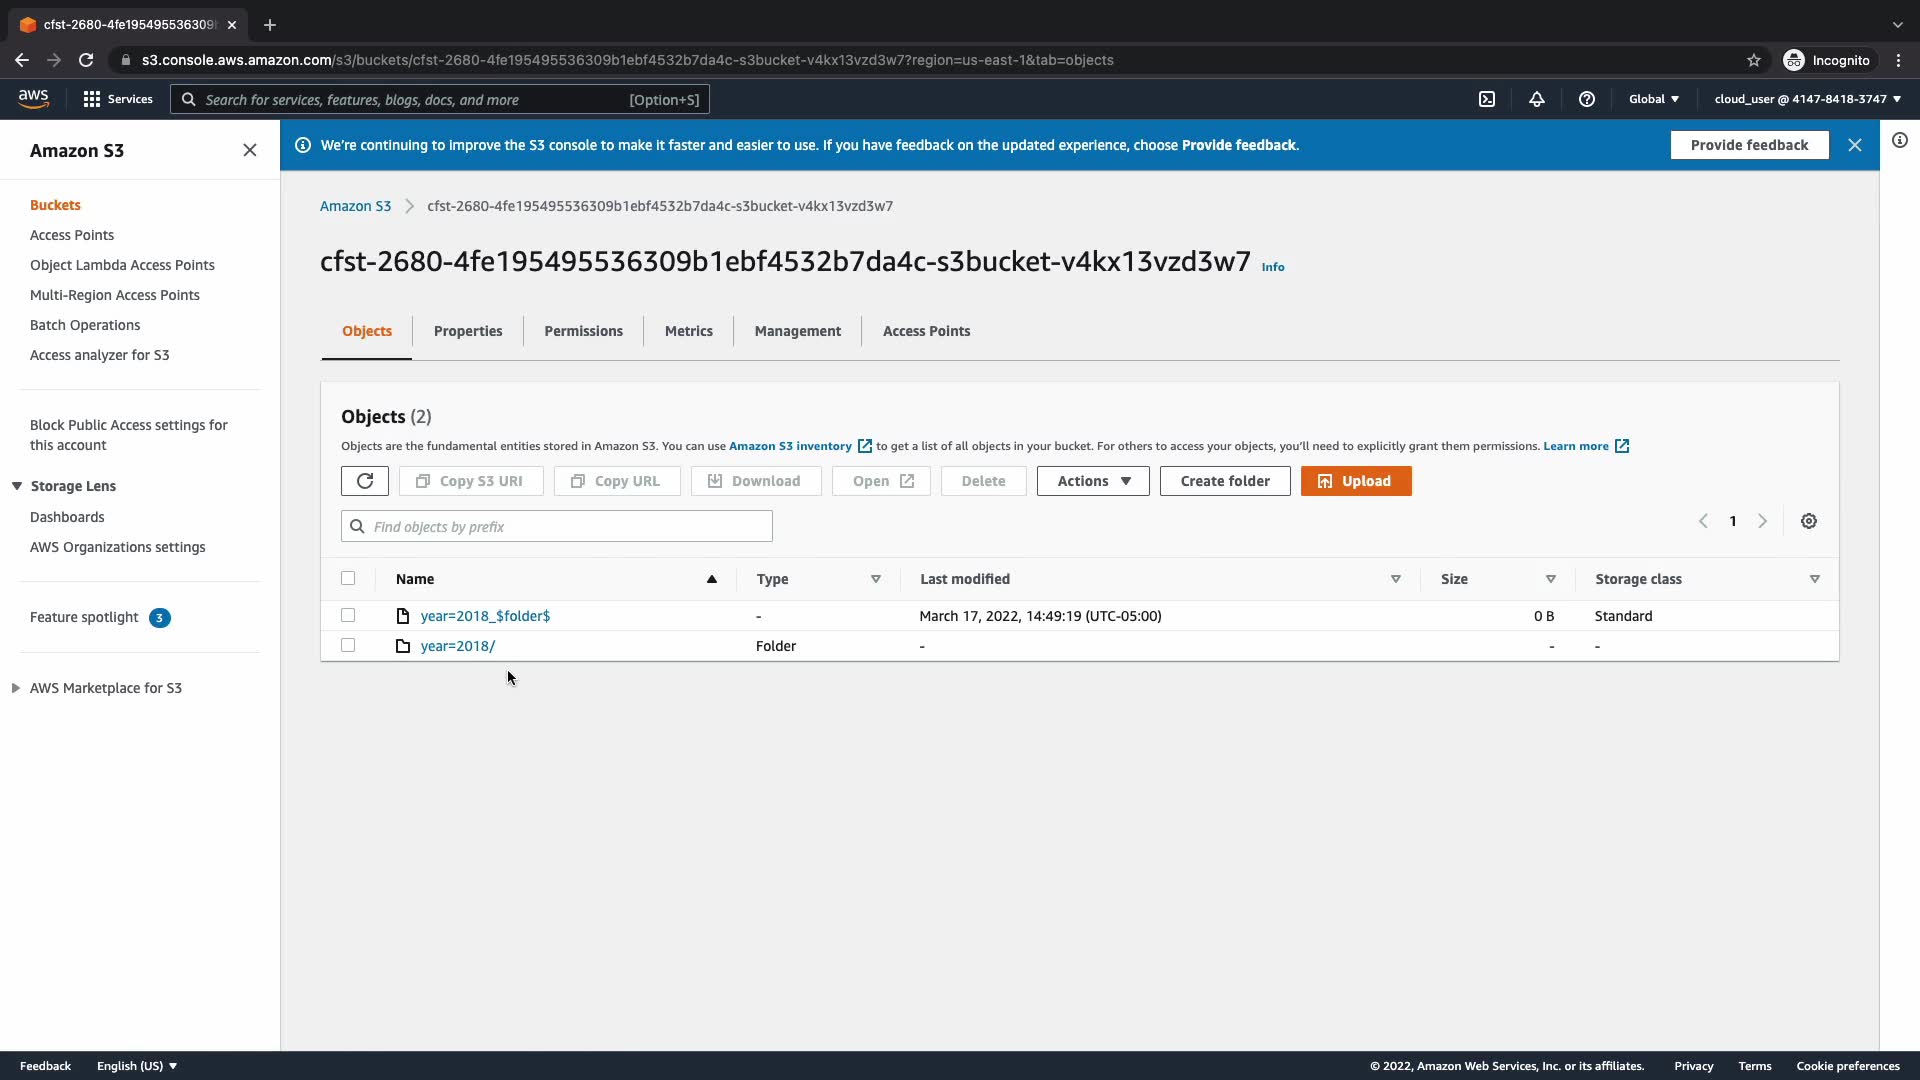Check the year=2018_$folder$ object checkbox
This screenshot has height=1080, width=1920.
click(348, 615)
